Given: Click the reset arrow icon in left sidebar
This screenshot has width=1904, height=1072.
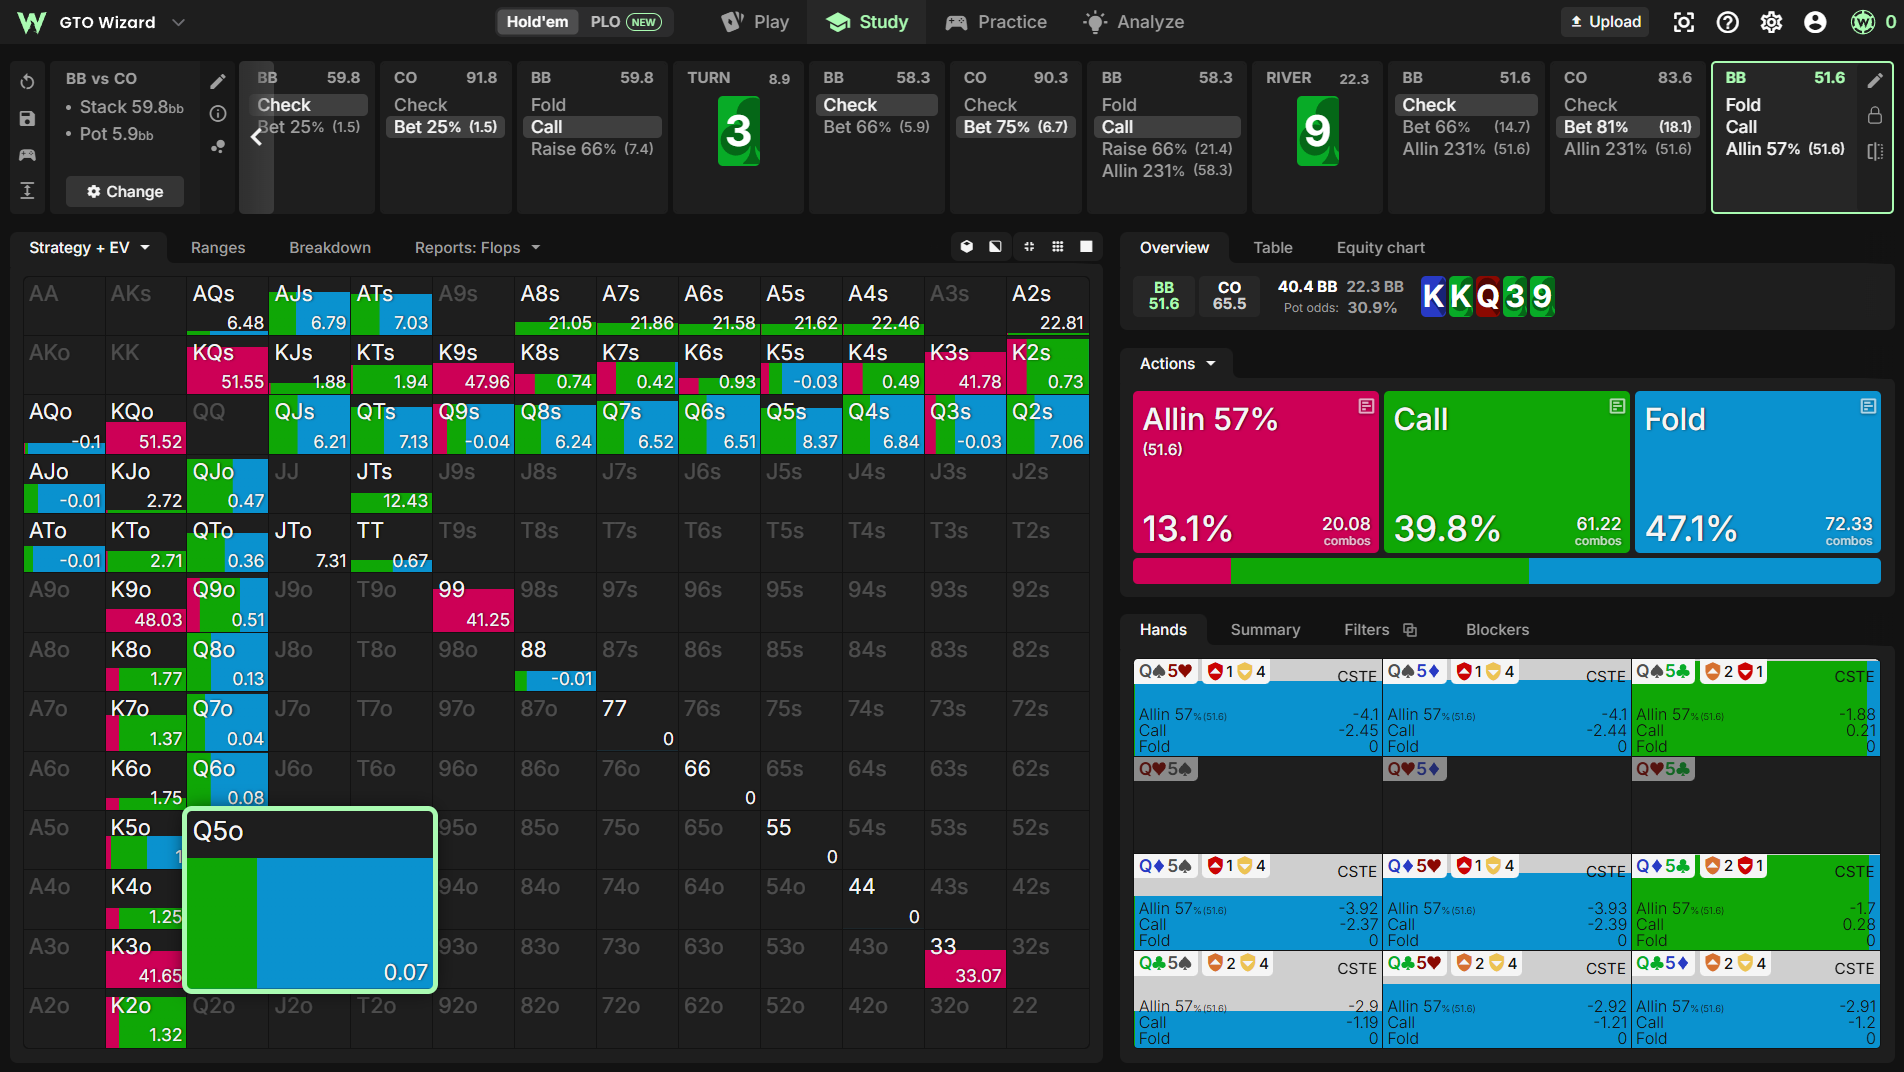Looking at the screenshot, I should point(28,82).
